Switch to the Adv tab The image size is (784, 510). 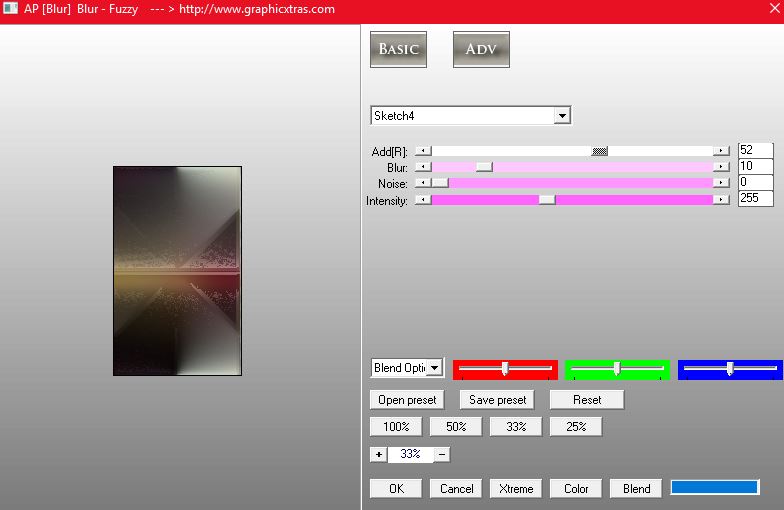[481, 49]
